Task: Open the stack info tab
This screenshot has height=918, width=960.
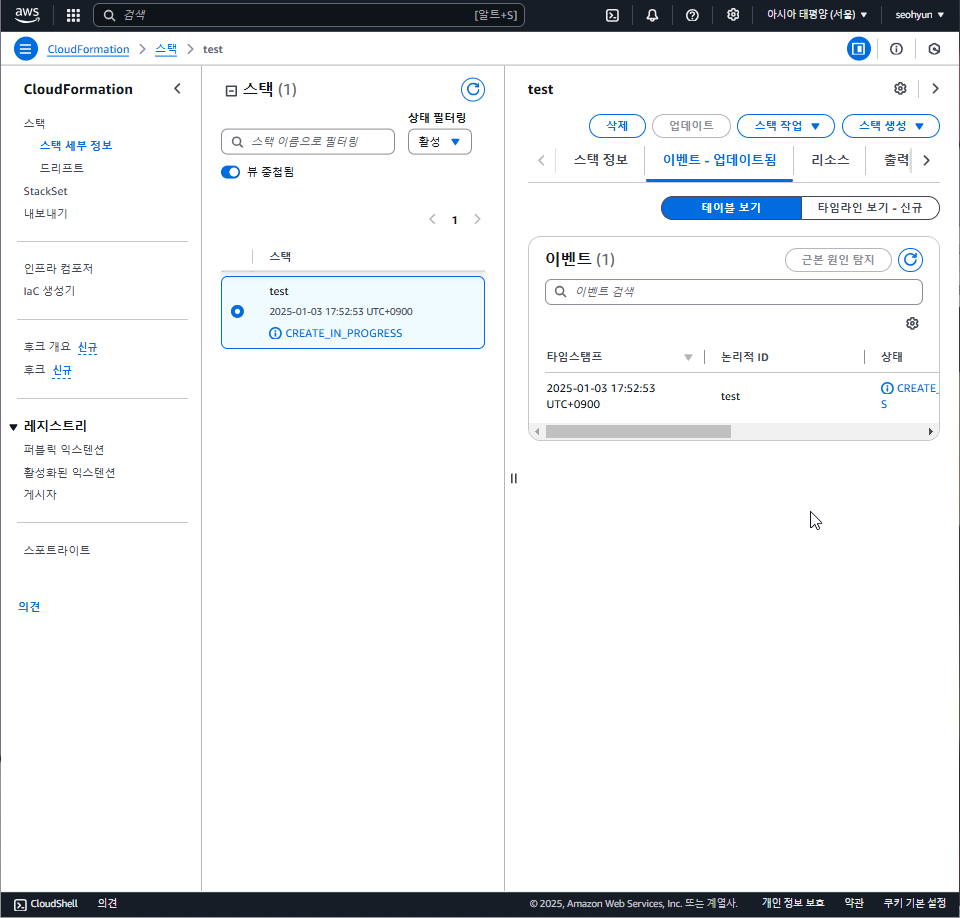Action: (601, 160)
